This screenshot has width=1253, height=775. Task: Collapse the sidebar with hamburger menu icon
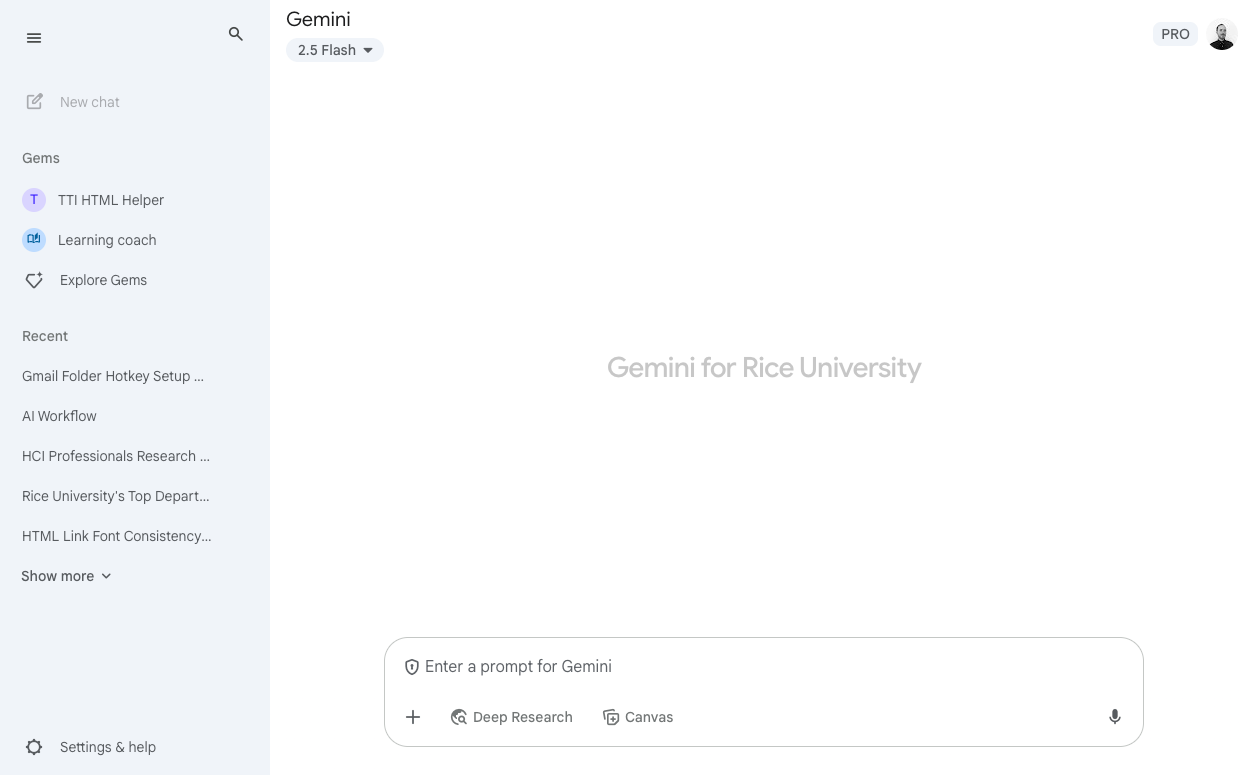pos(34,38)
